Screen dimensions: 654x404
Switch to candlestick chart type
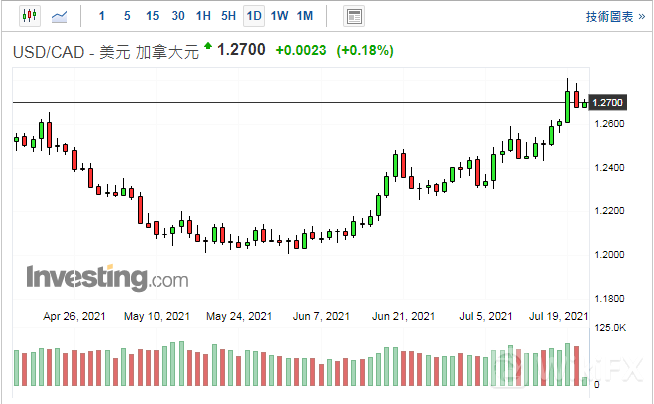(x=29, y=16)
